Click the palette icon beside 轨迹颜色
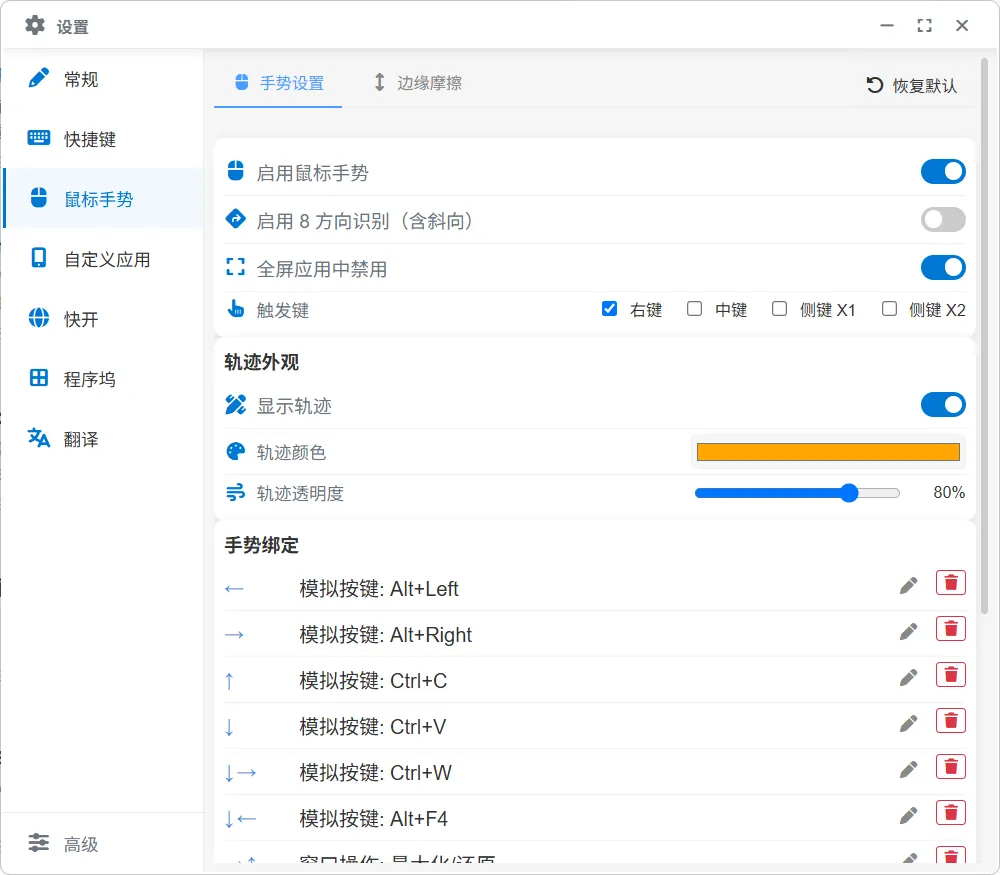This screenshot has height=875, width=1000. pos(235,452)
